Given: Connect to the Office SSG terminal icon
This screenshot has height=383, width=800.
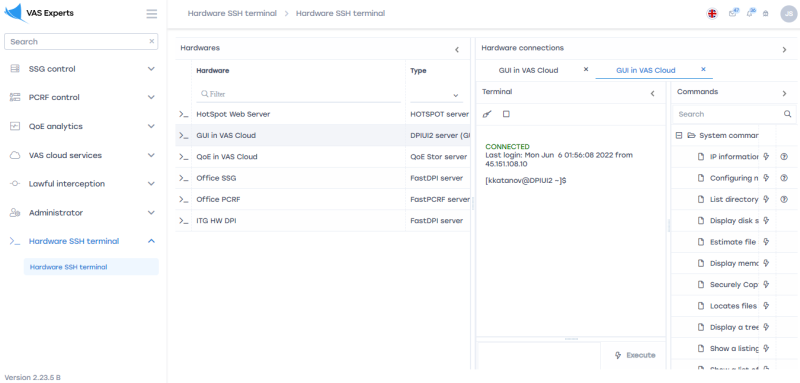Looking at the screenshot, I should tap(183, 178).
